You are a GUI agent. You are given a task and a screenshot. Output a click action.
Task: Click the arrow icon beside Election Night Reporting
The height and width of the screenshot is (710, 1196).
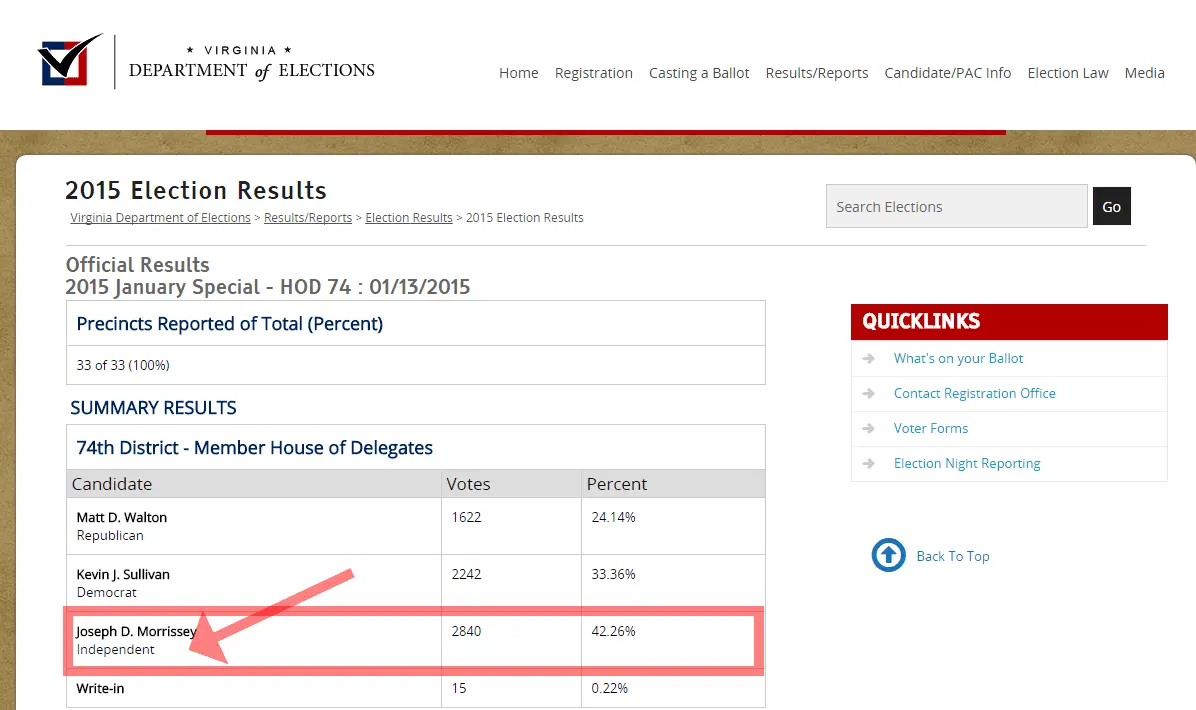tap(869, 463)
